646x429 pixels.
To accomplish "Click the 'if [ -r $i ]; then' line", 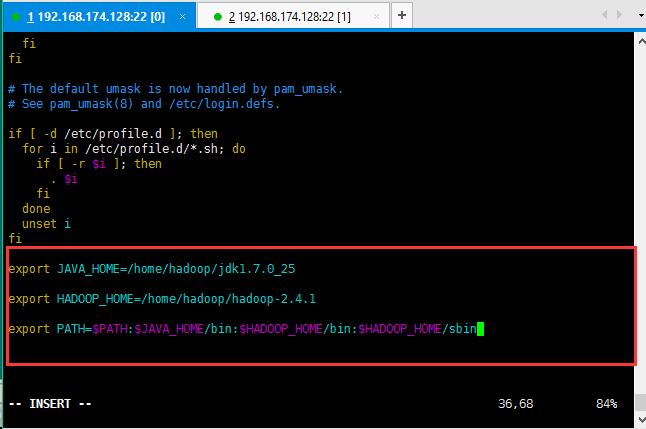I will [x=99, y=164].
